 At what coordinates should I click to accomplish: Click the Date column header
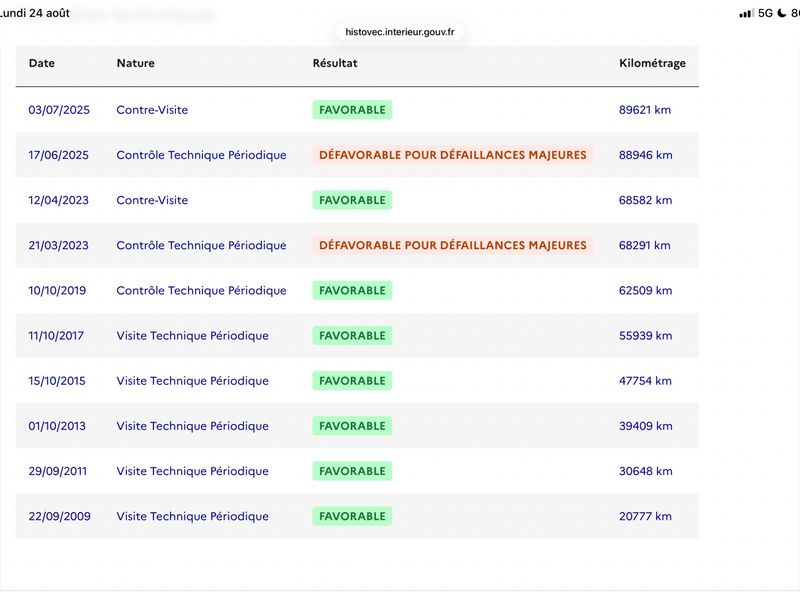42,63
